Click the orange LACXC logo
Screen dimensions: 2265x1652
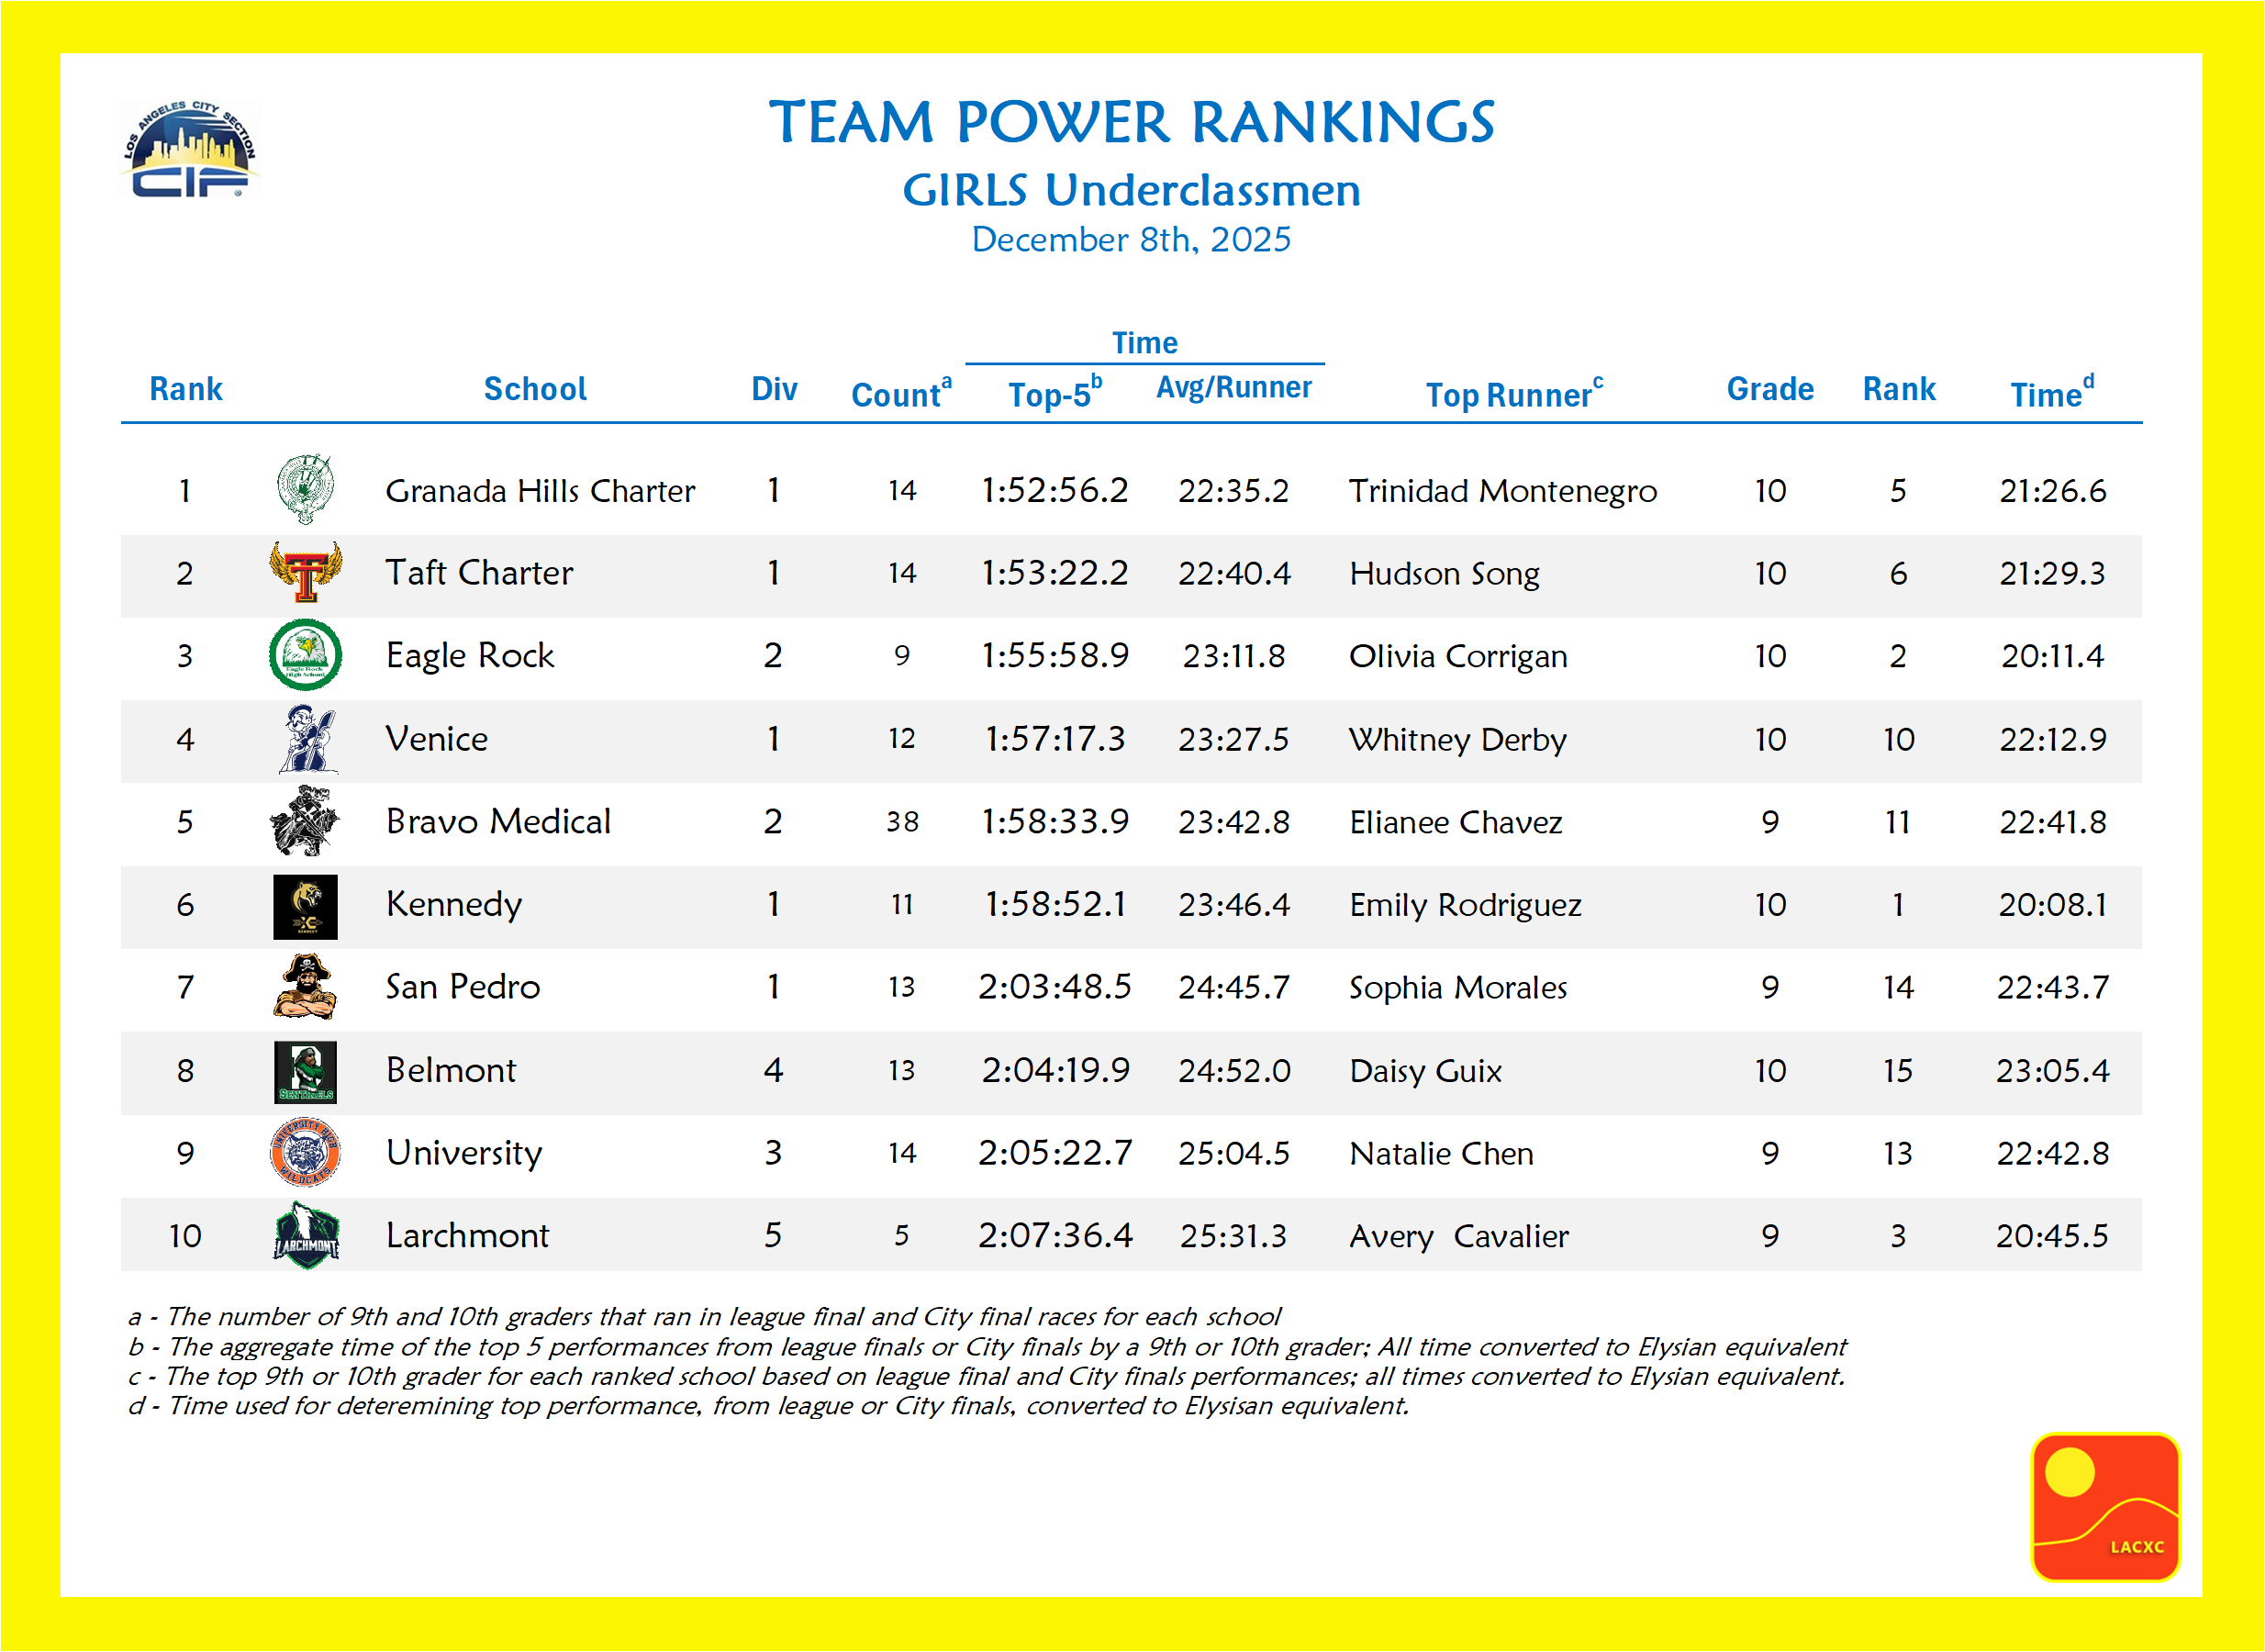click(x=2104, y=1507)
